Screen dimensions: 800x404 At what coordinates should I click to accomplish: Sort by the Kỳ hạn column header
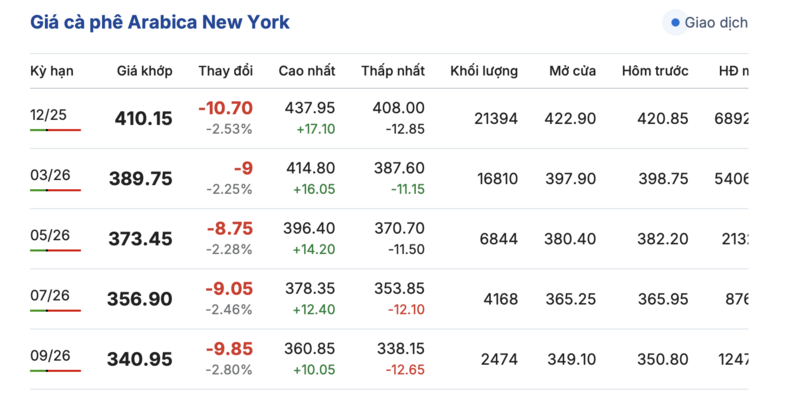52,71
